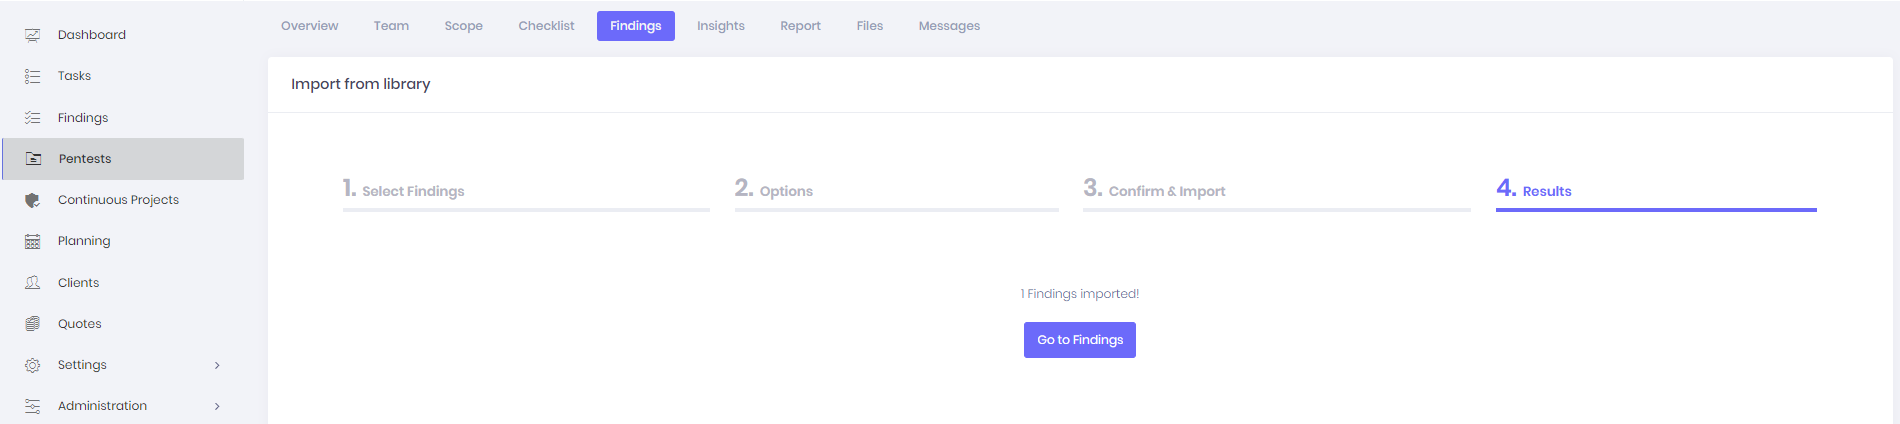
Task: Open the Checklist tab
Action: pos(546,26)
